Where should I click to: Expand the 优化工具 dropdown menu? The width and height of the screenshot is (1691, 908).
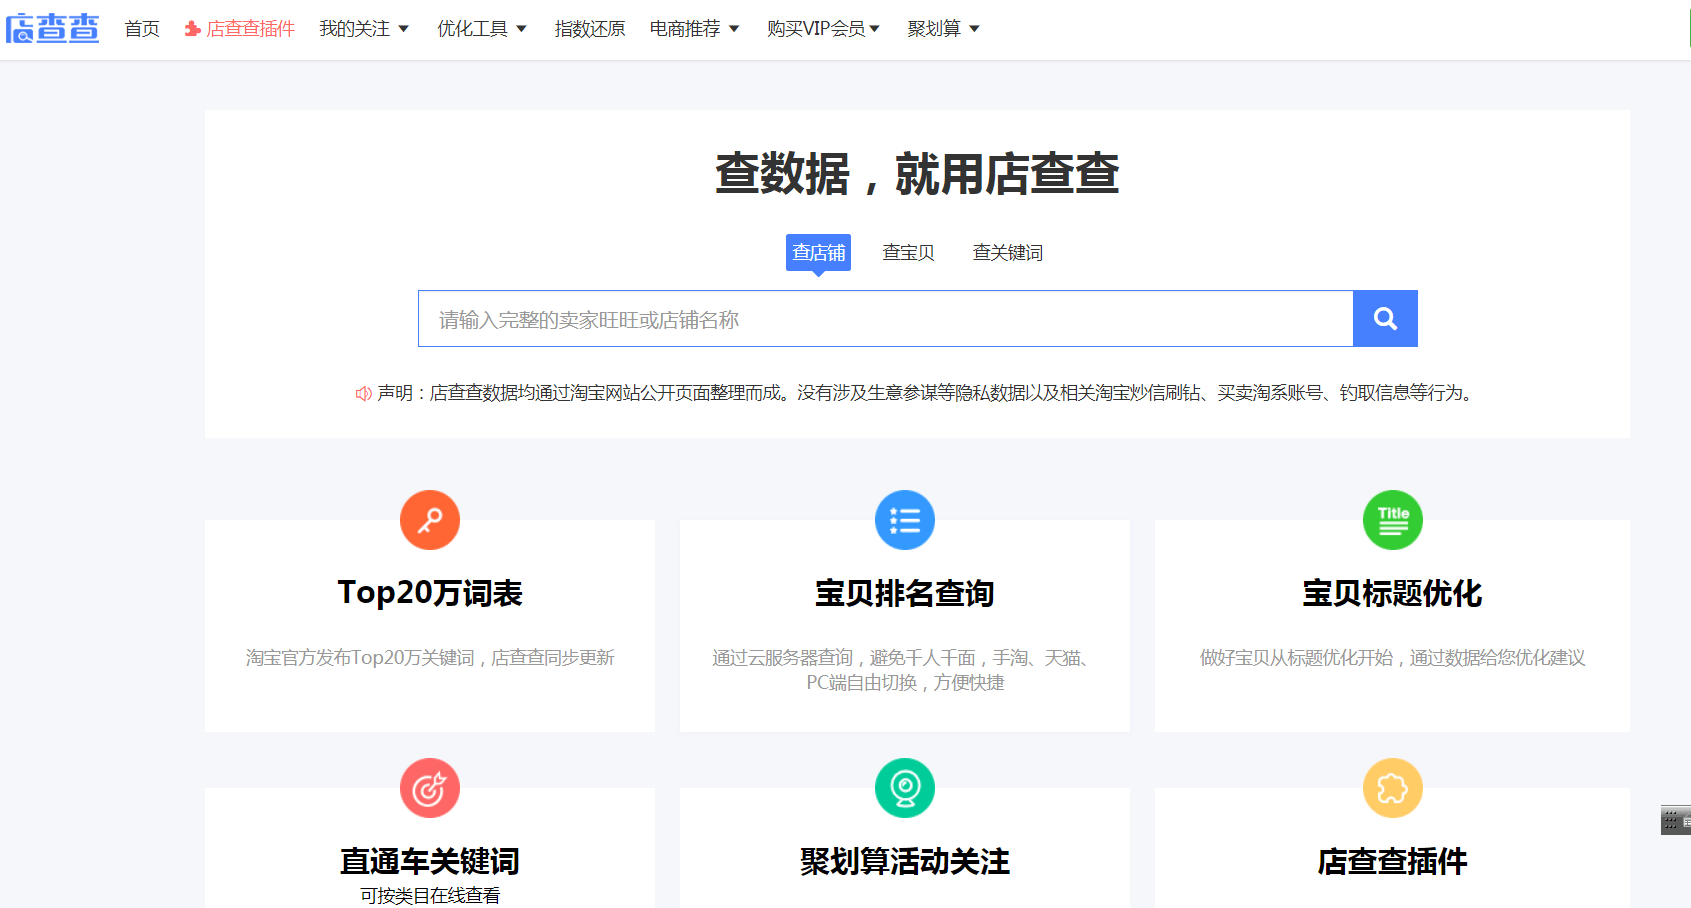click(x=482, y=29)
